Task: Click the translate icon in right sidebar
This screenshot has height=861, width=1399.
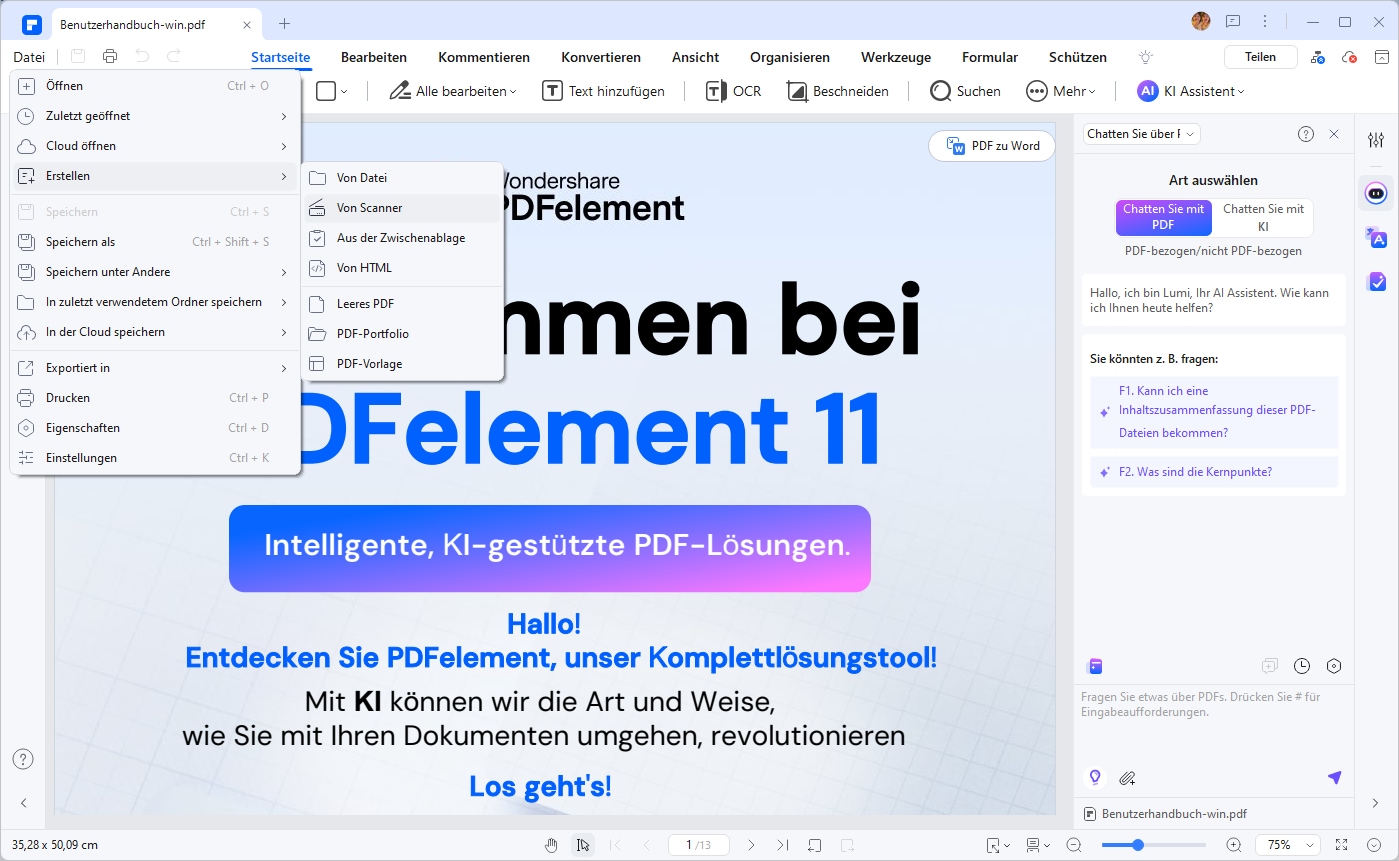Action: [1376, 237]
